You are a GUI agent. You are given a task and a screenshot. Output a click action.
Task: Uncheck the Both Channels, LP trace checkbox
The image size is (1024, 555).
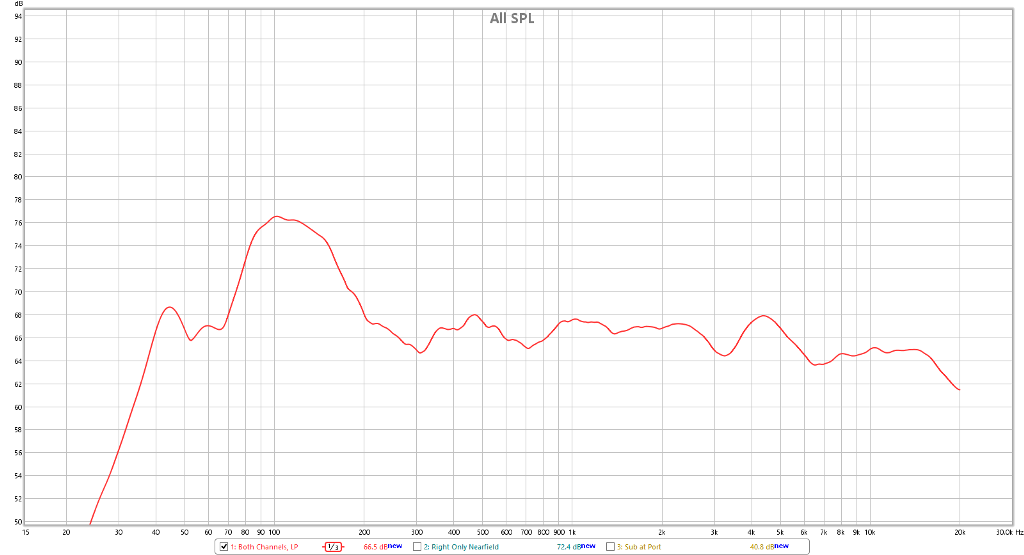(x=224, y=547)
